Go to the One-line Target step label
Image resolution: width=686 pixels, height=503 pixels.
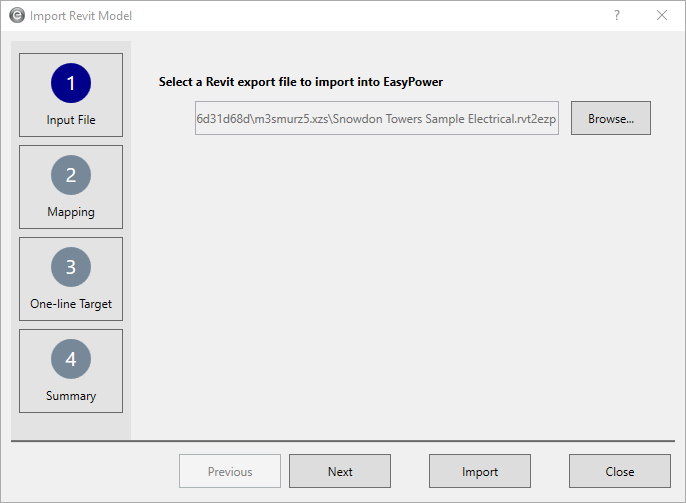(x=71, y=304)
